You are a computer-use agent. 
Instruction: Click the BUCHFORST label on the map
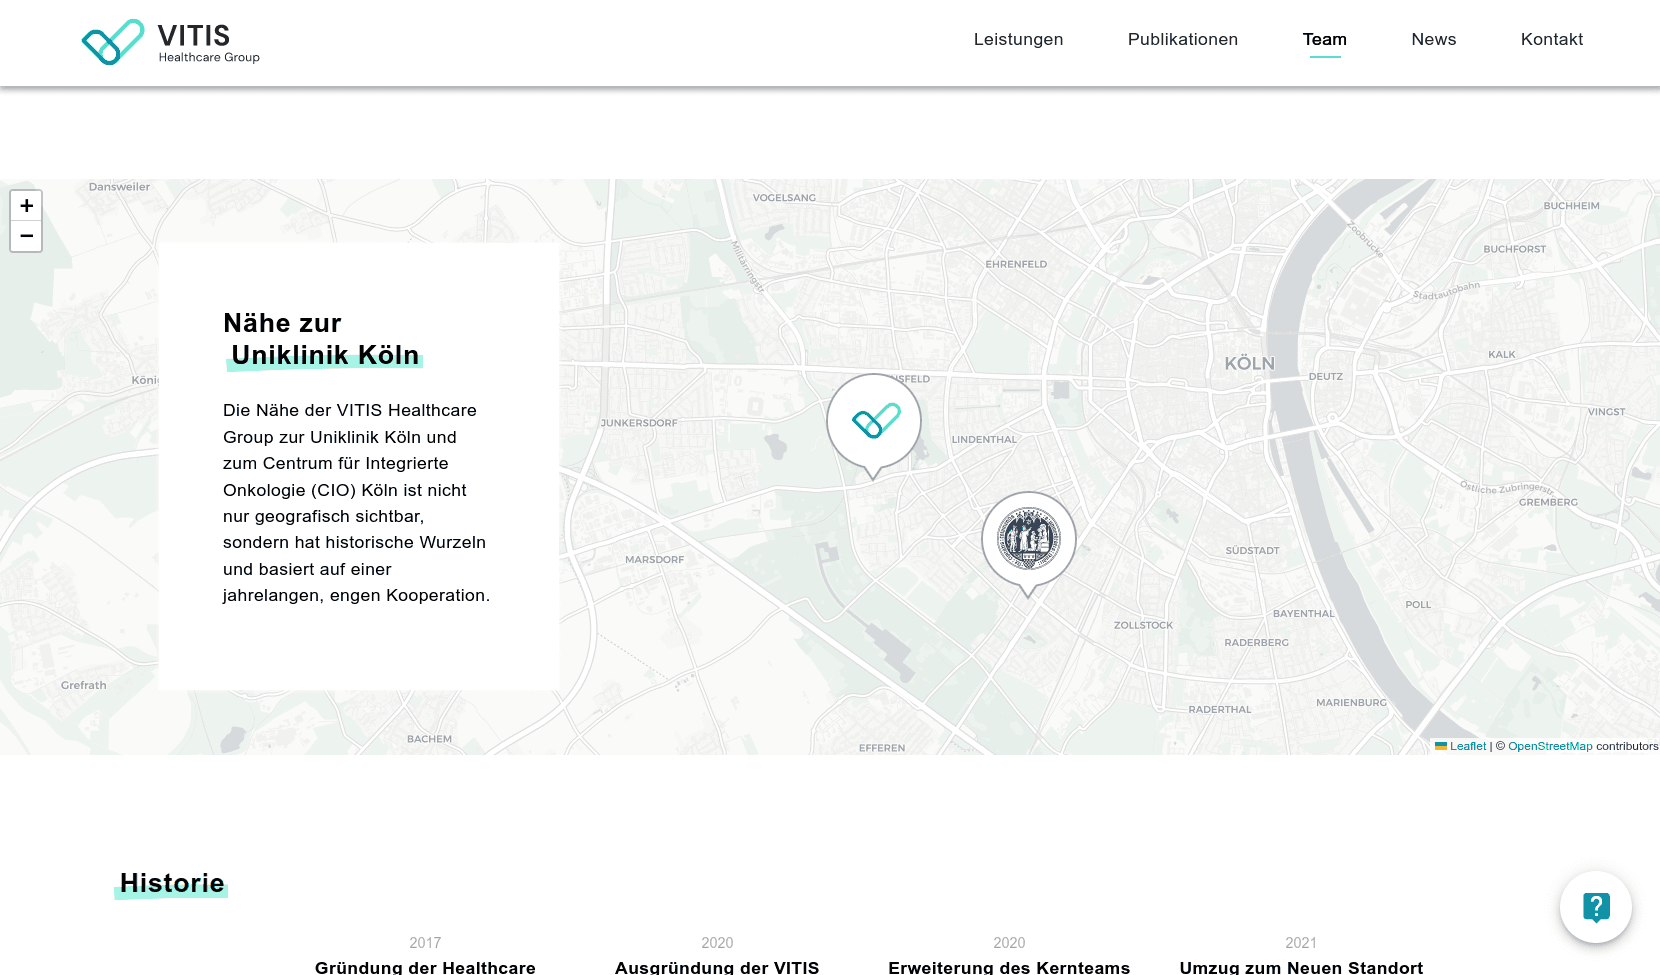[1514, 250]
